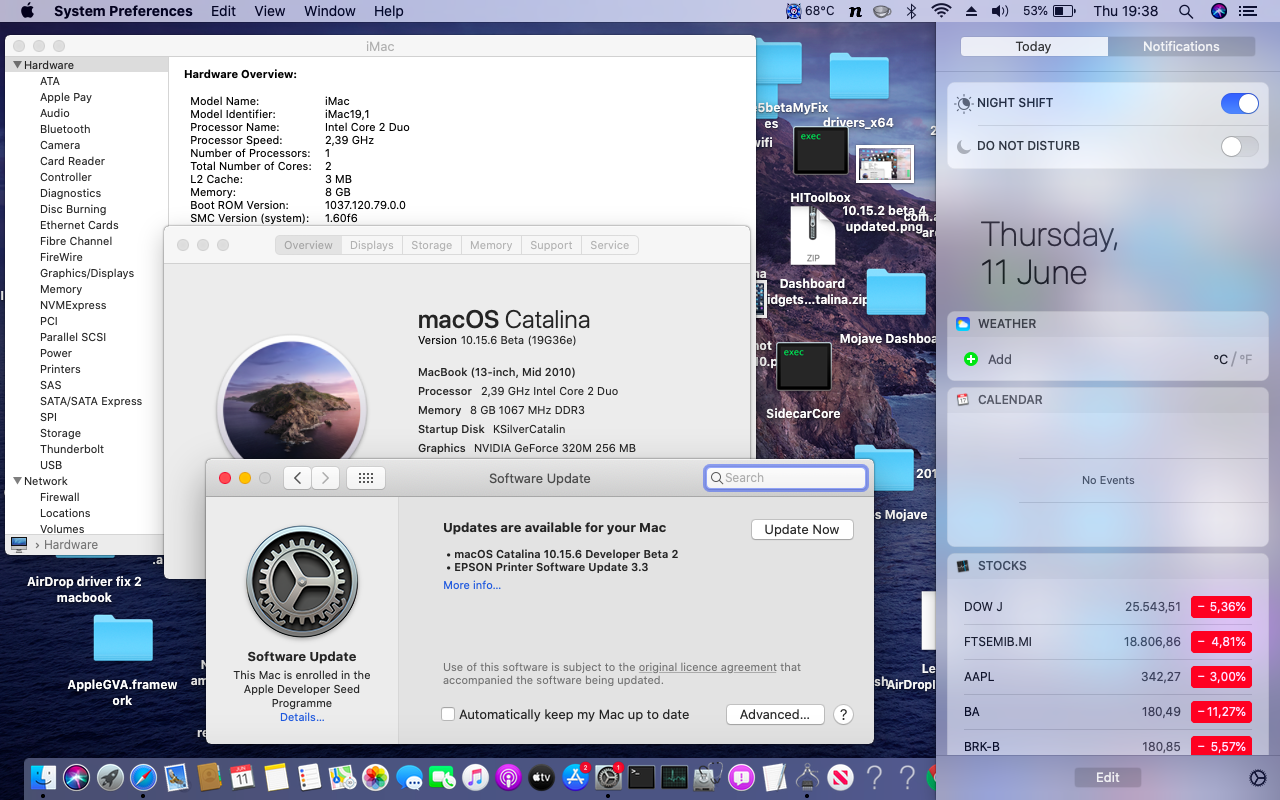Open the Window menu

[x=329, y=11]
